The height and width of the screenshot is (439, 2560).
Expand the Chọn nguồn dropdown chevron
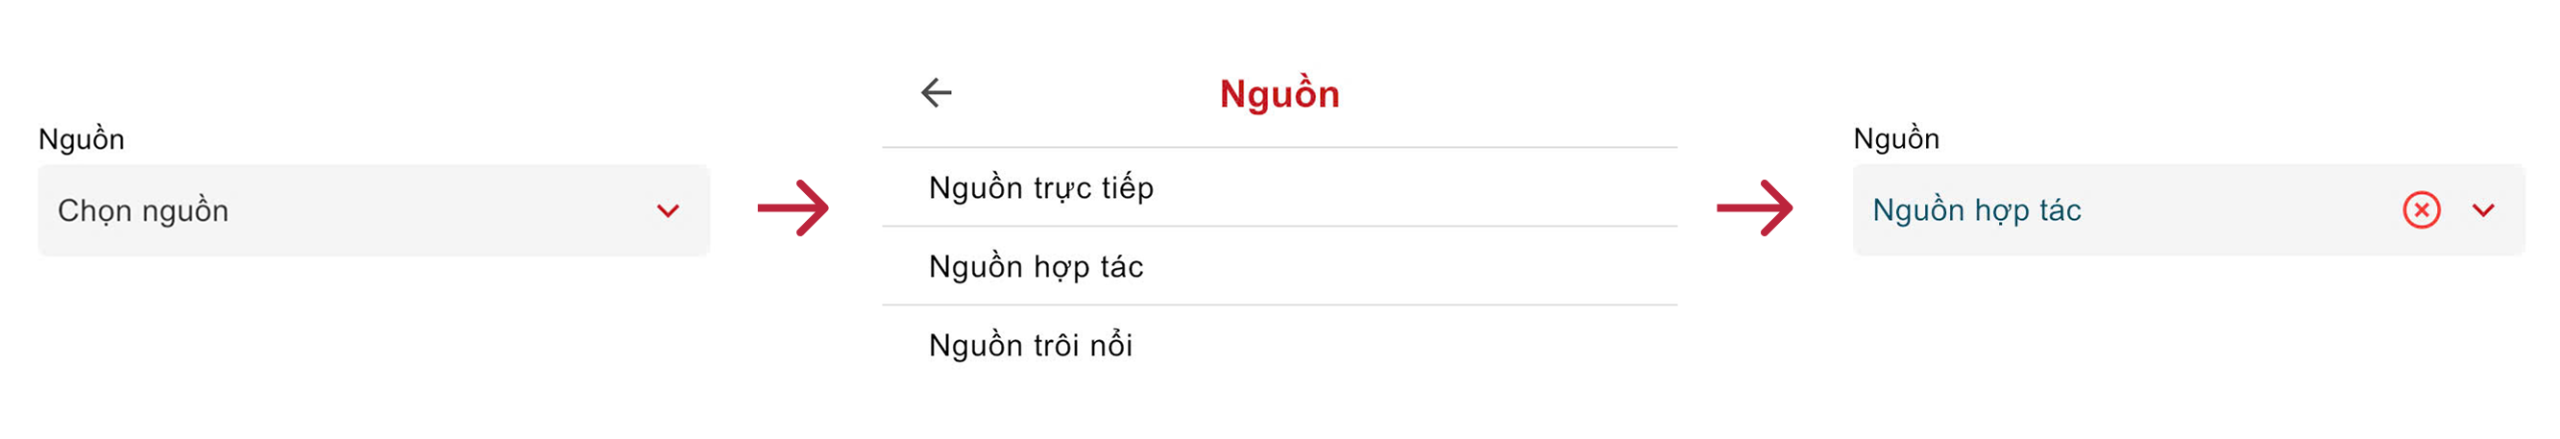click(x=667, y=211)
